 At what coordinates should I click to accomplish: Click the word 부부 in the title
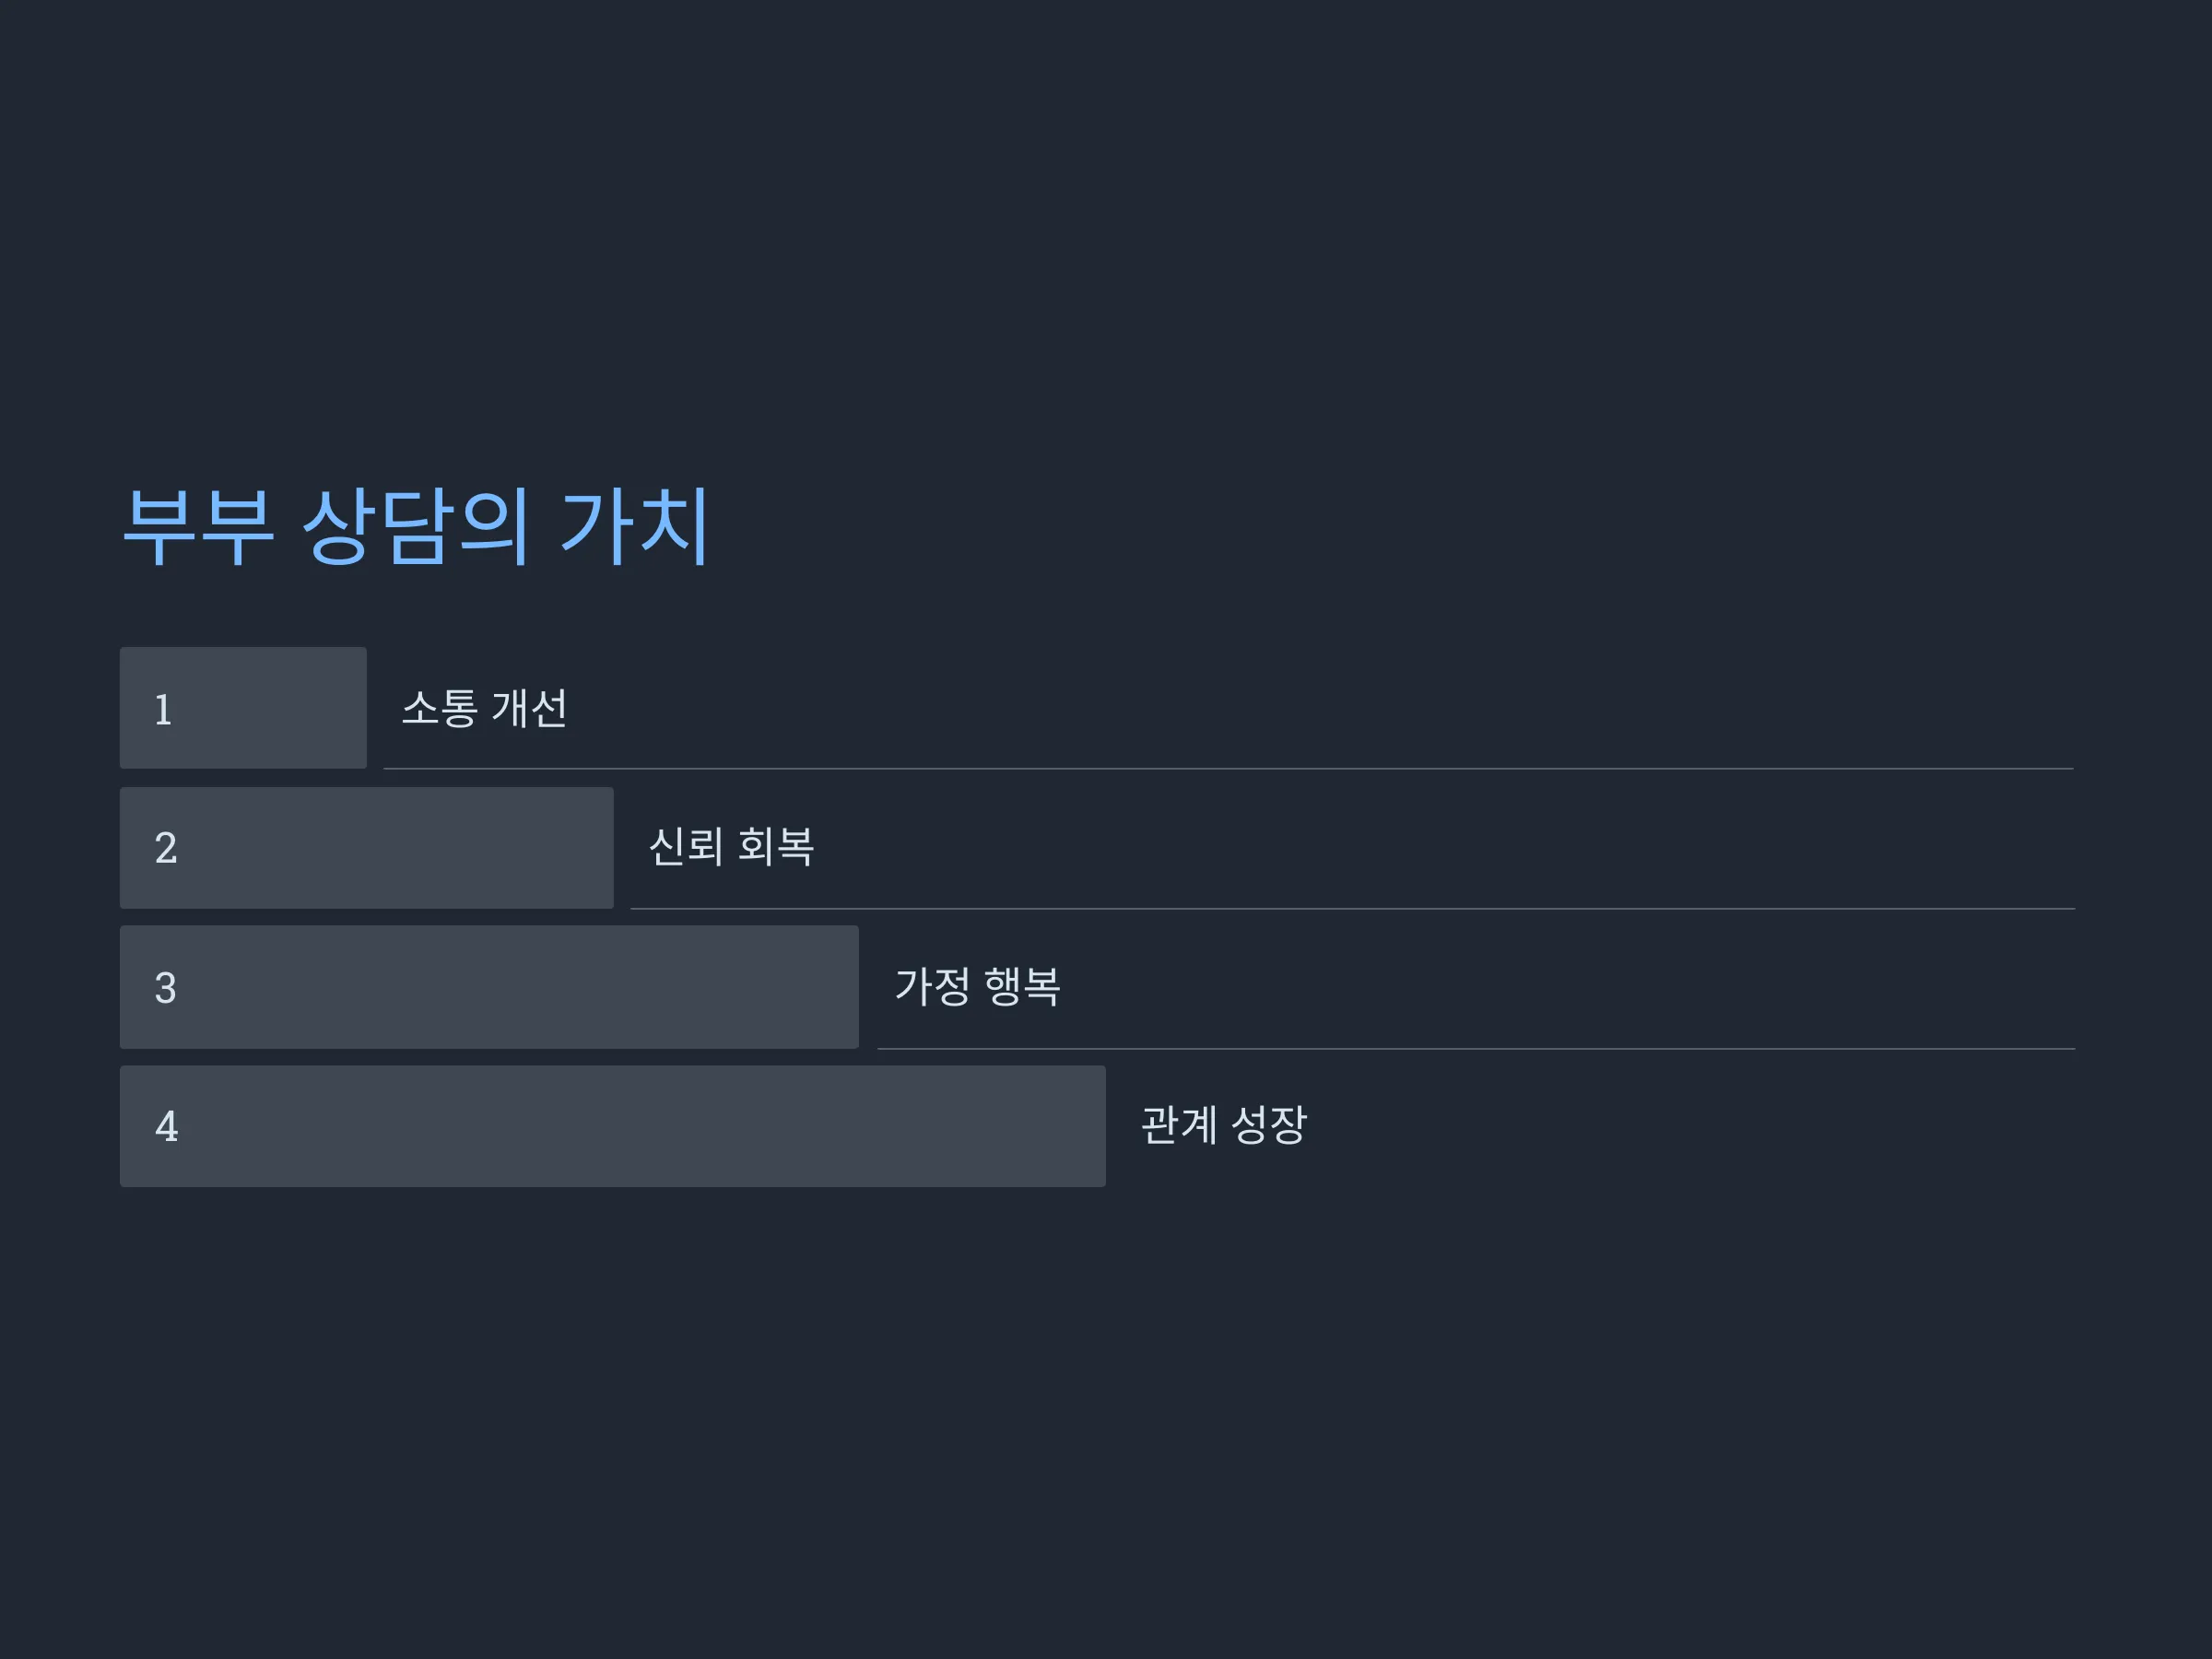[198, 527]
